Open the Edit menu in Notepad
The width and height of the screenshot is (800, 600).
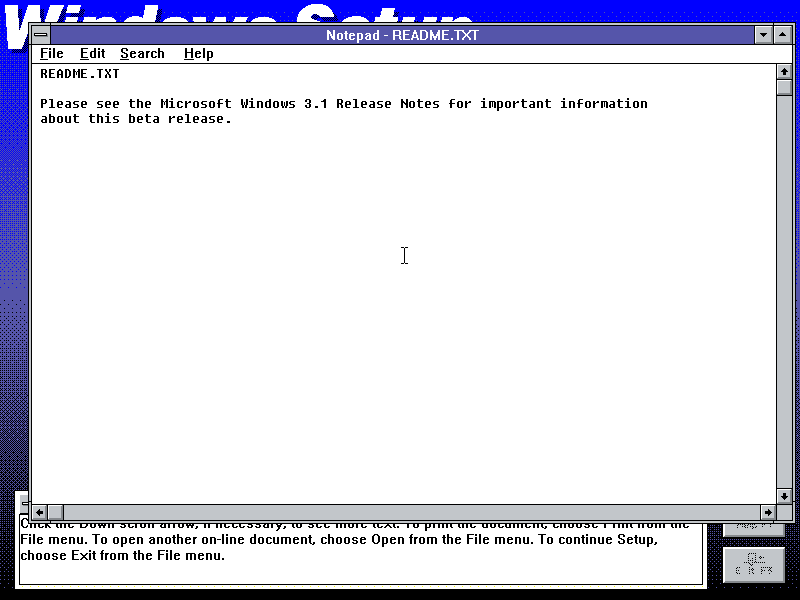coord(92,54)
